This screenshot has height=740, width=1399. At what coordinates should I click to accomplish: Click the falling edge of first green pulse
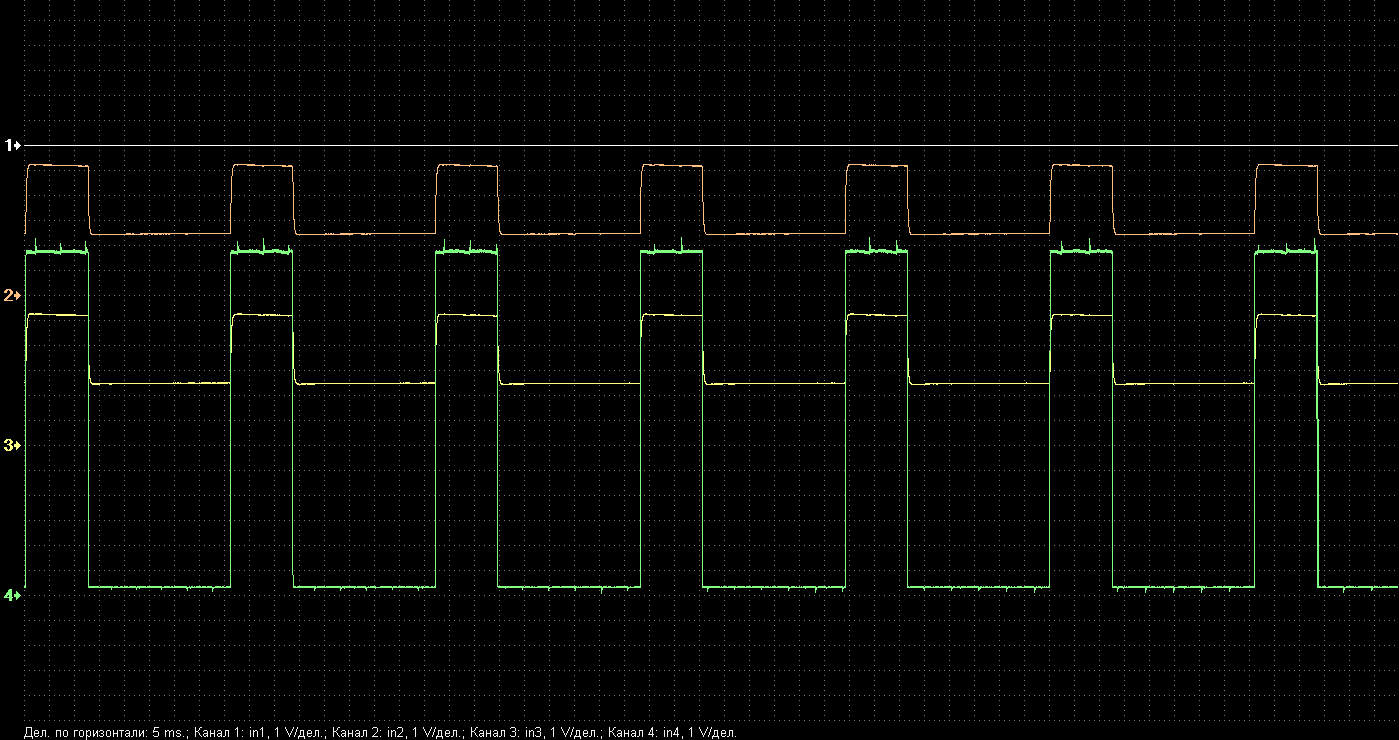[x=89, y=420]
